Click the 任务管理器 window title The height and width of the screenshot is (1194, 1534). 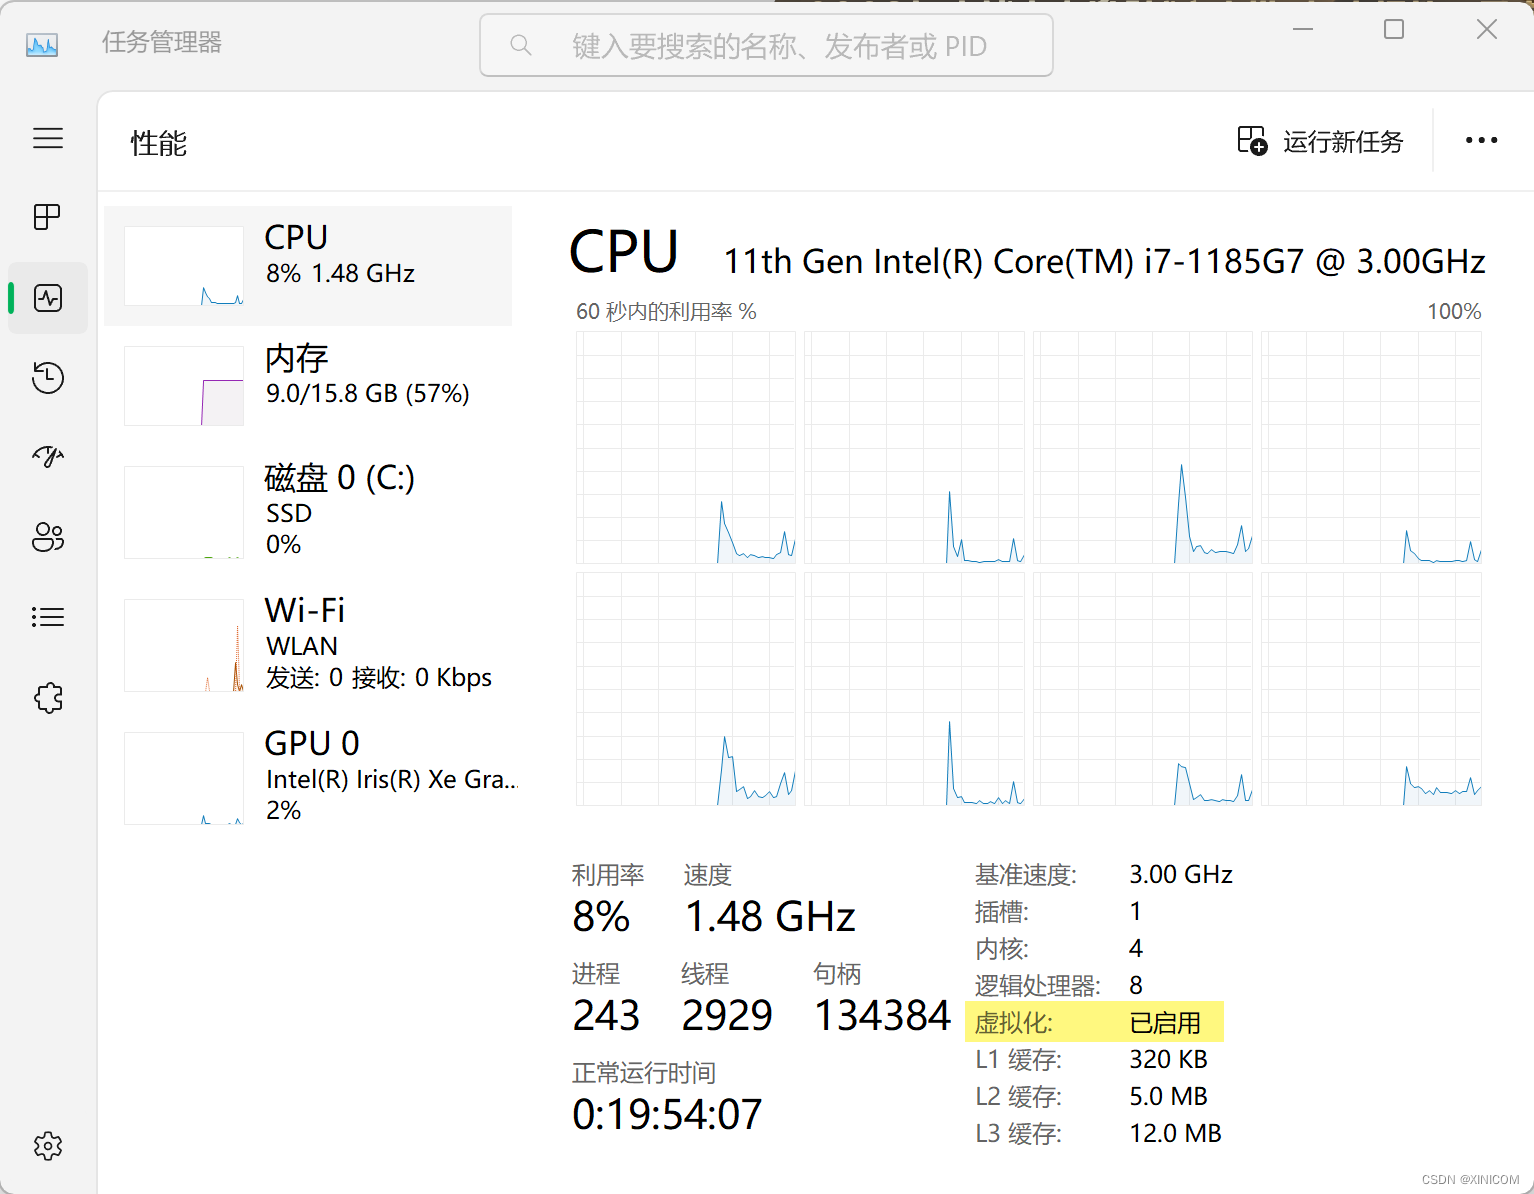(162, 42)
